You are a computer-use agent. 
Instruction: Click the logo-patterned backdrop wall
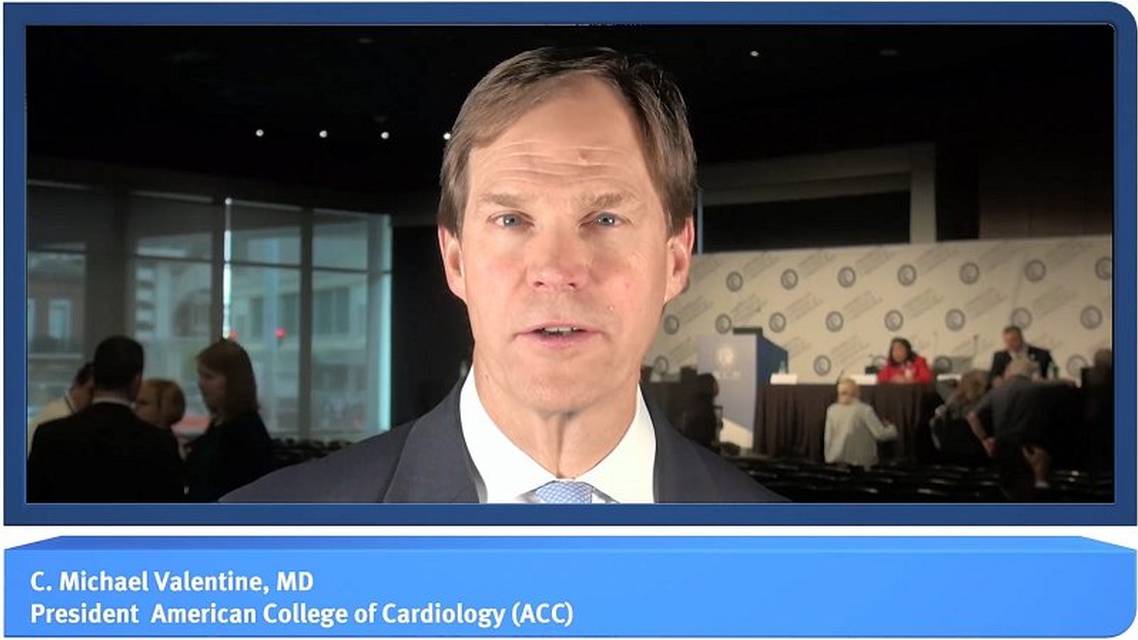click(x=885, y=305)
